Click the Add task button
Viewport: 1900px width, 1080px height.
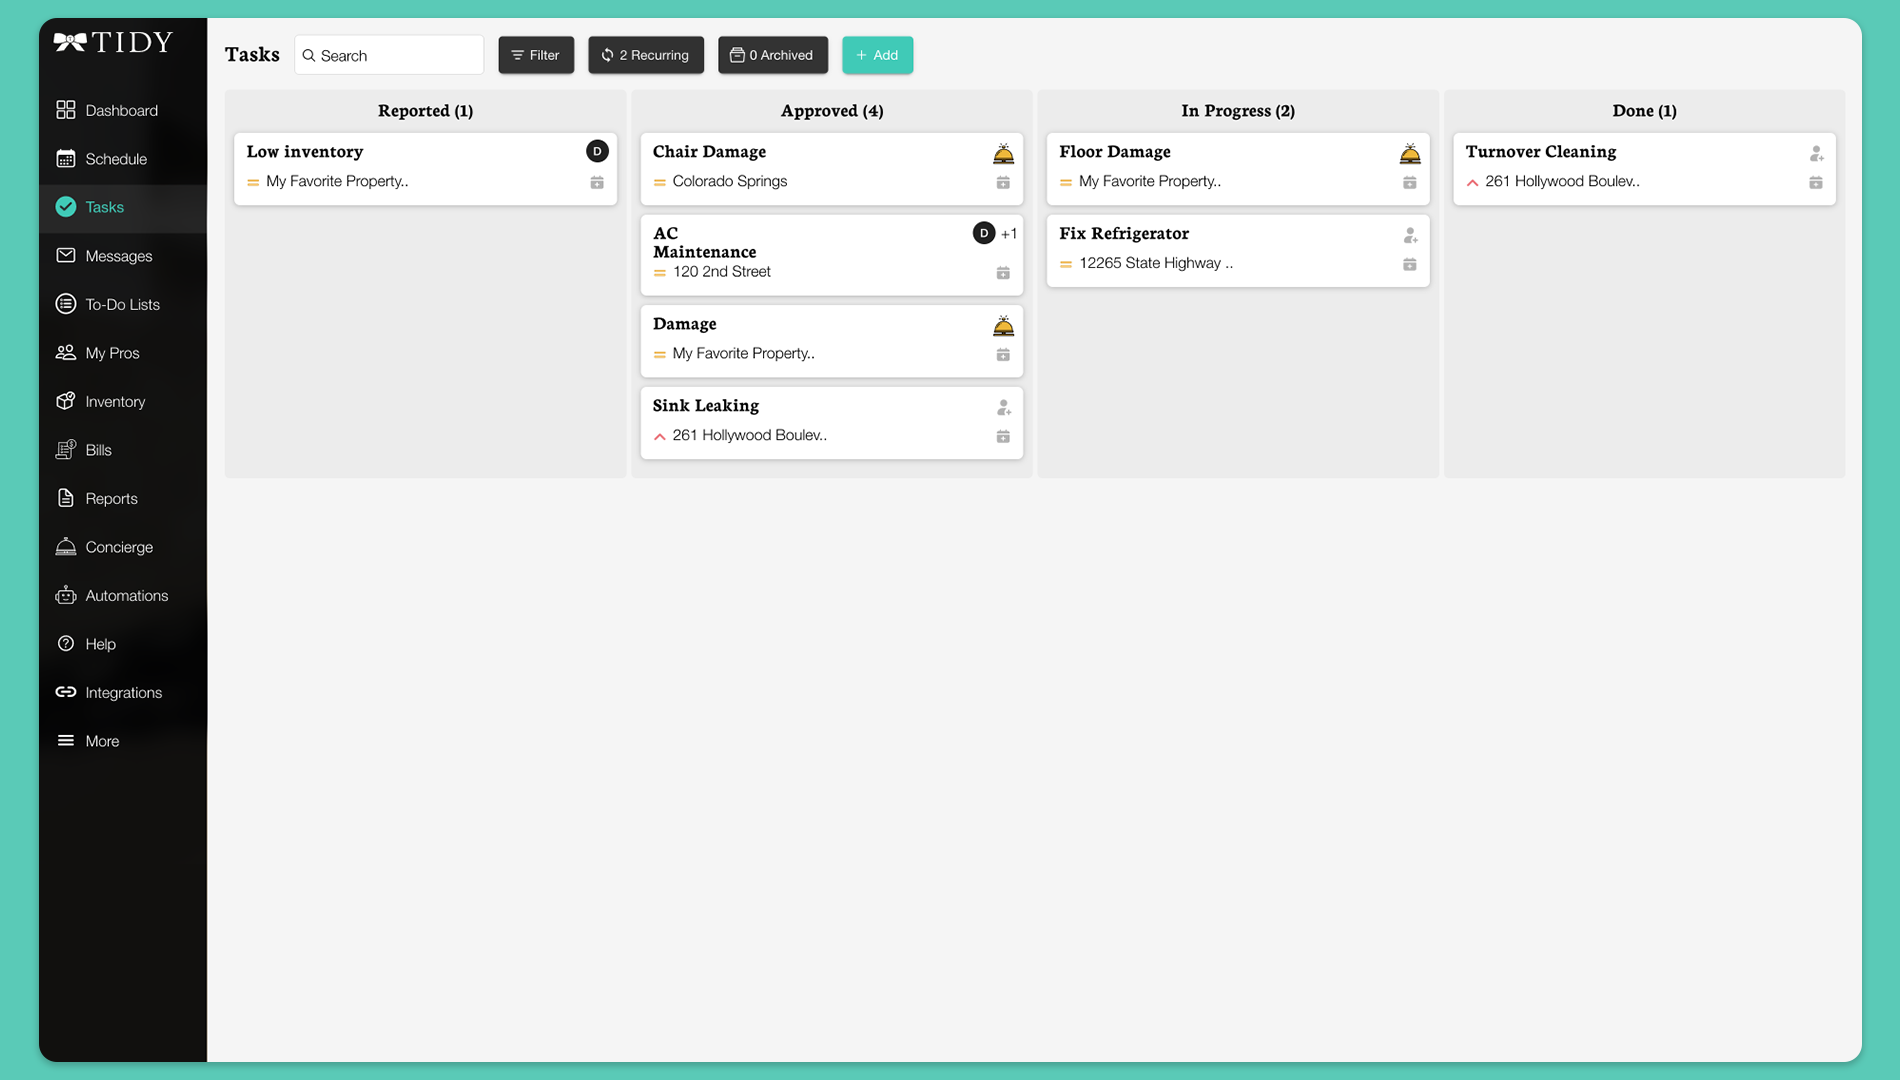point(877,55)
